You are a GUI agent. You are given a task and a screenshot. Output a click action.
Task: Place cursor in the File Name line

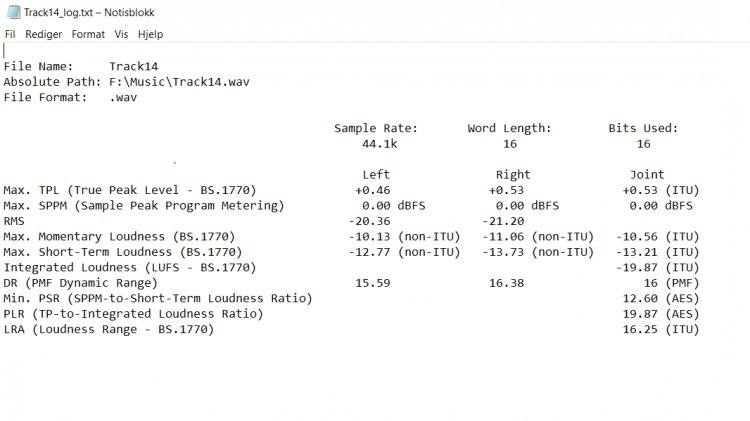80,66
